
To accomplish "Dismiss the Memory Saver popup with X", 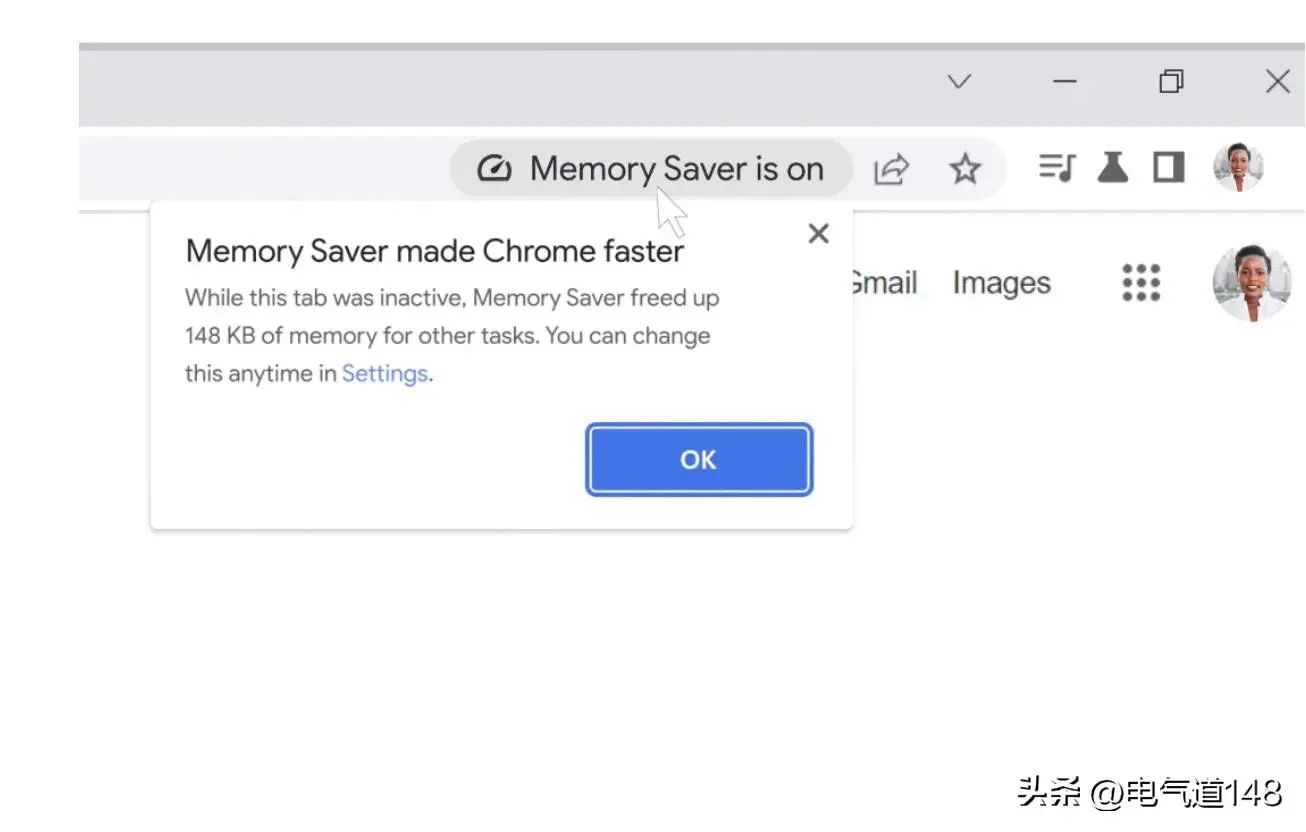I will [818, 233].
